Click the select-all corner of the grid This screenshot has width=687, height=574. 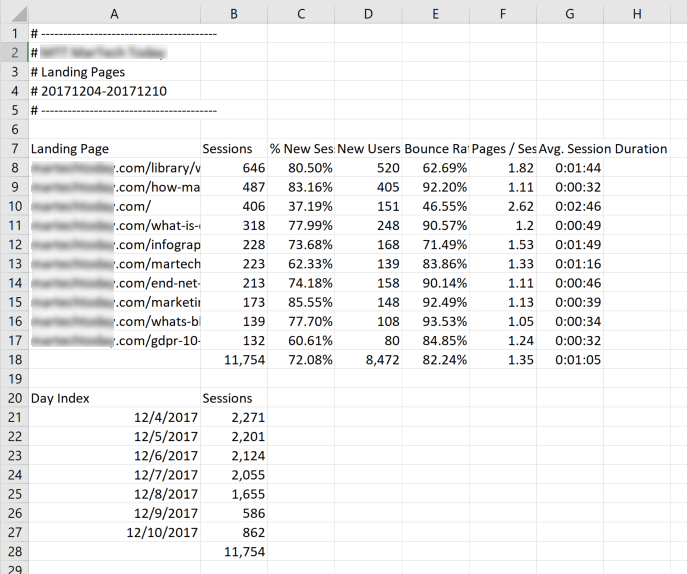coord(13,13)
